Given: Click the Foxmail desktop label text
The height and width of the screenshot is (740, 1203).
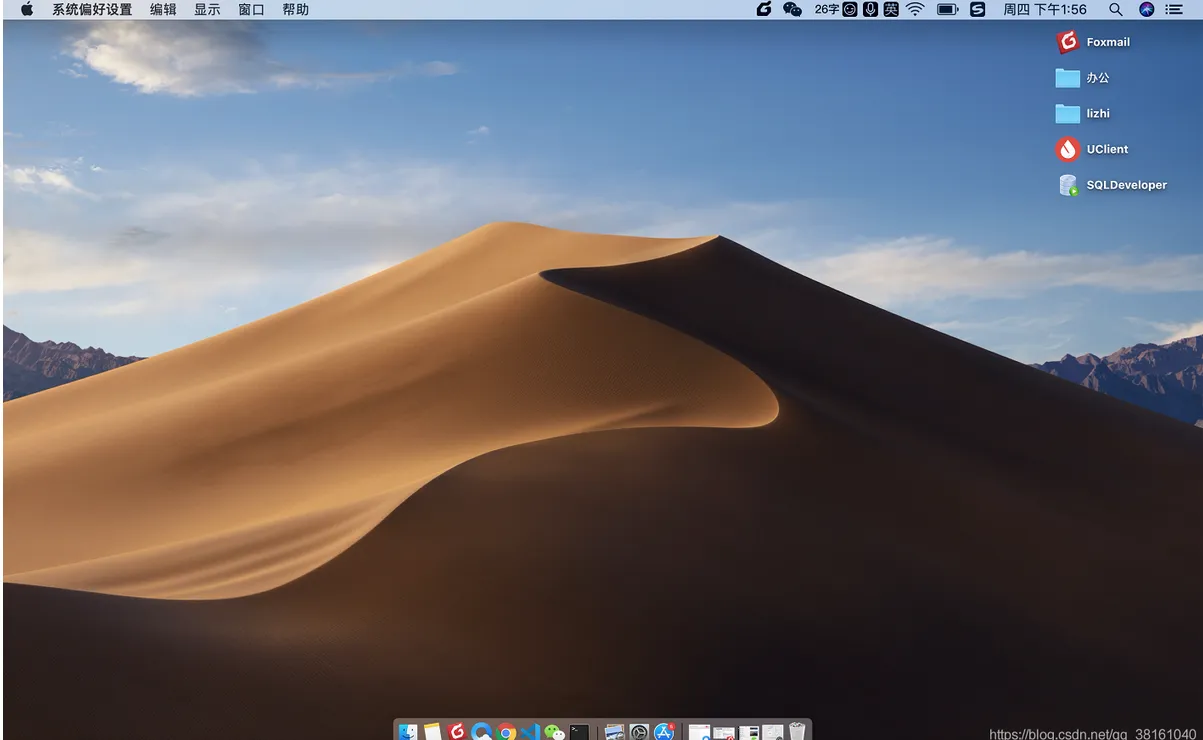Looking at the screenshot, I should [x=1108, y=42].
